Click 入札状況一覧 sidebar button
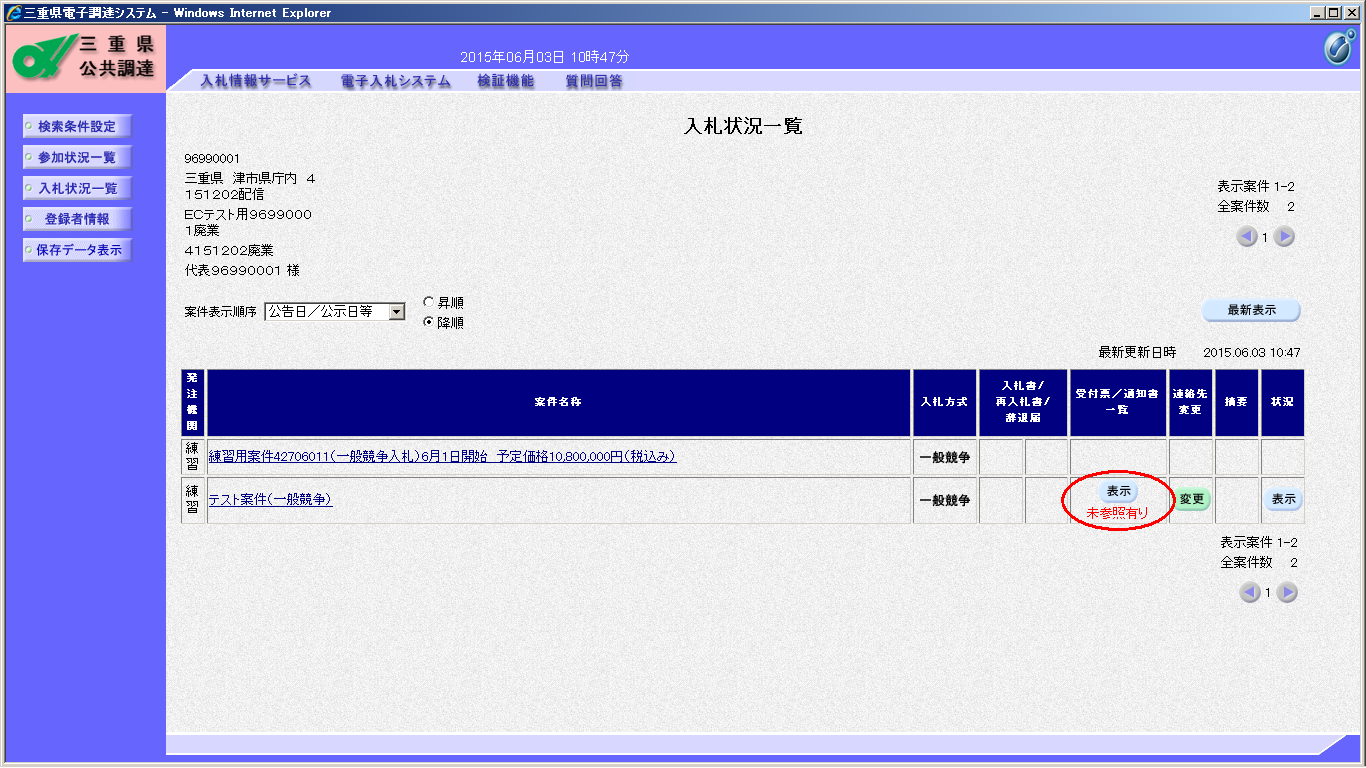1366x768 pixels. pos(77,188)
